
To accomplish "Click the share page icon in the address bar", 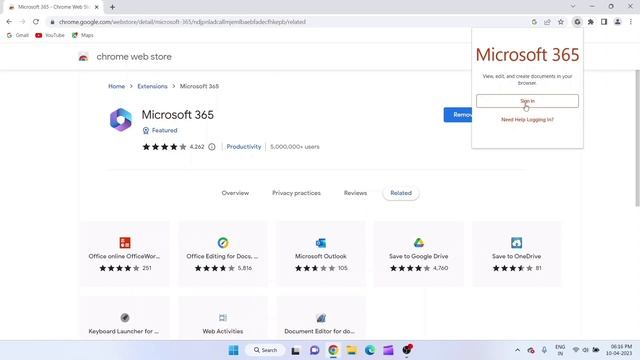I will 547,22.
